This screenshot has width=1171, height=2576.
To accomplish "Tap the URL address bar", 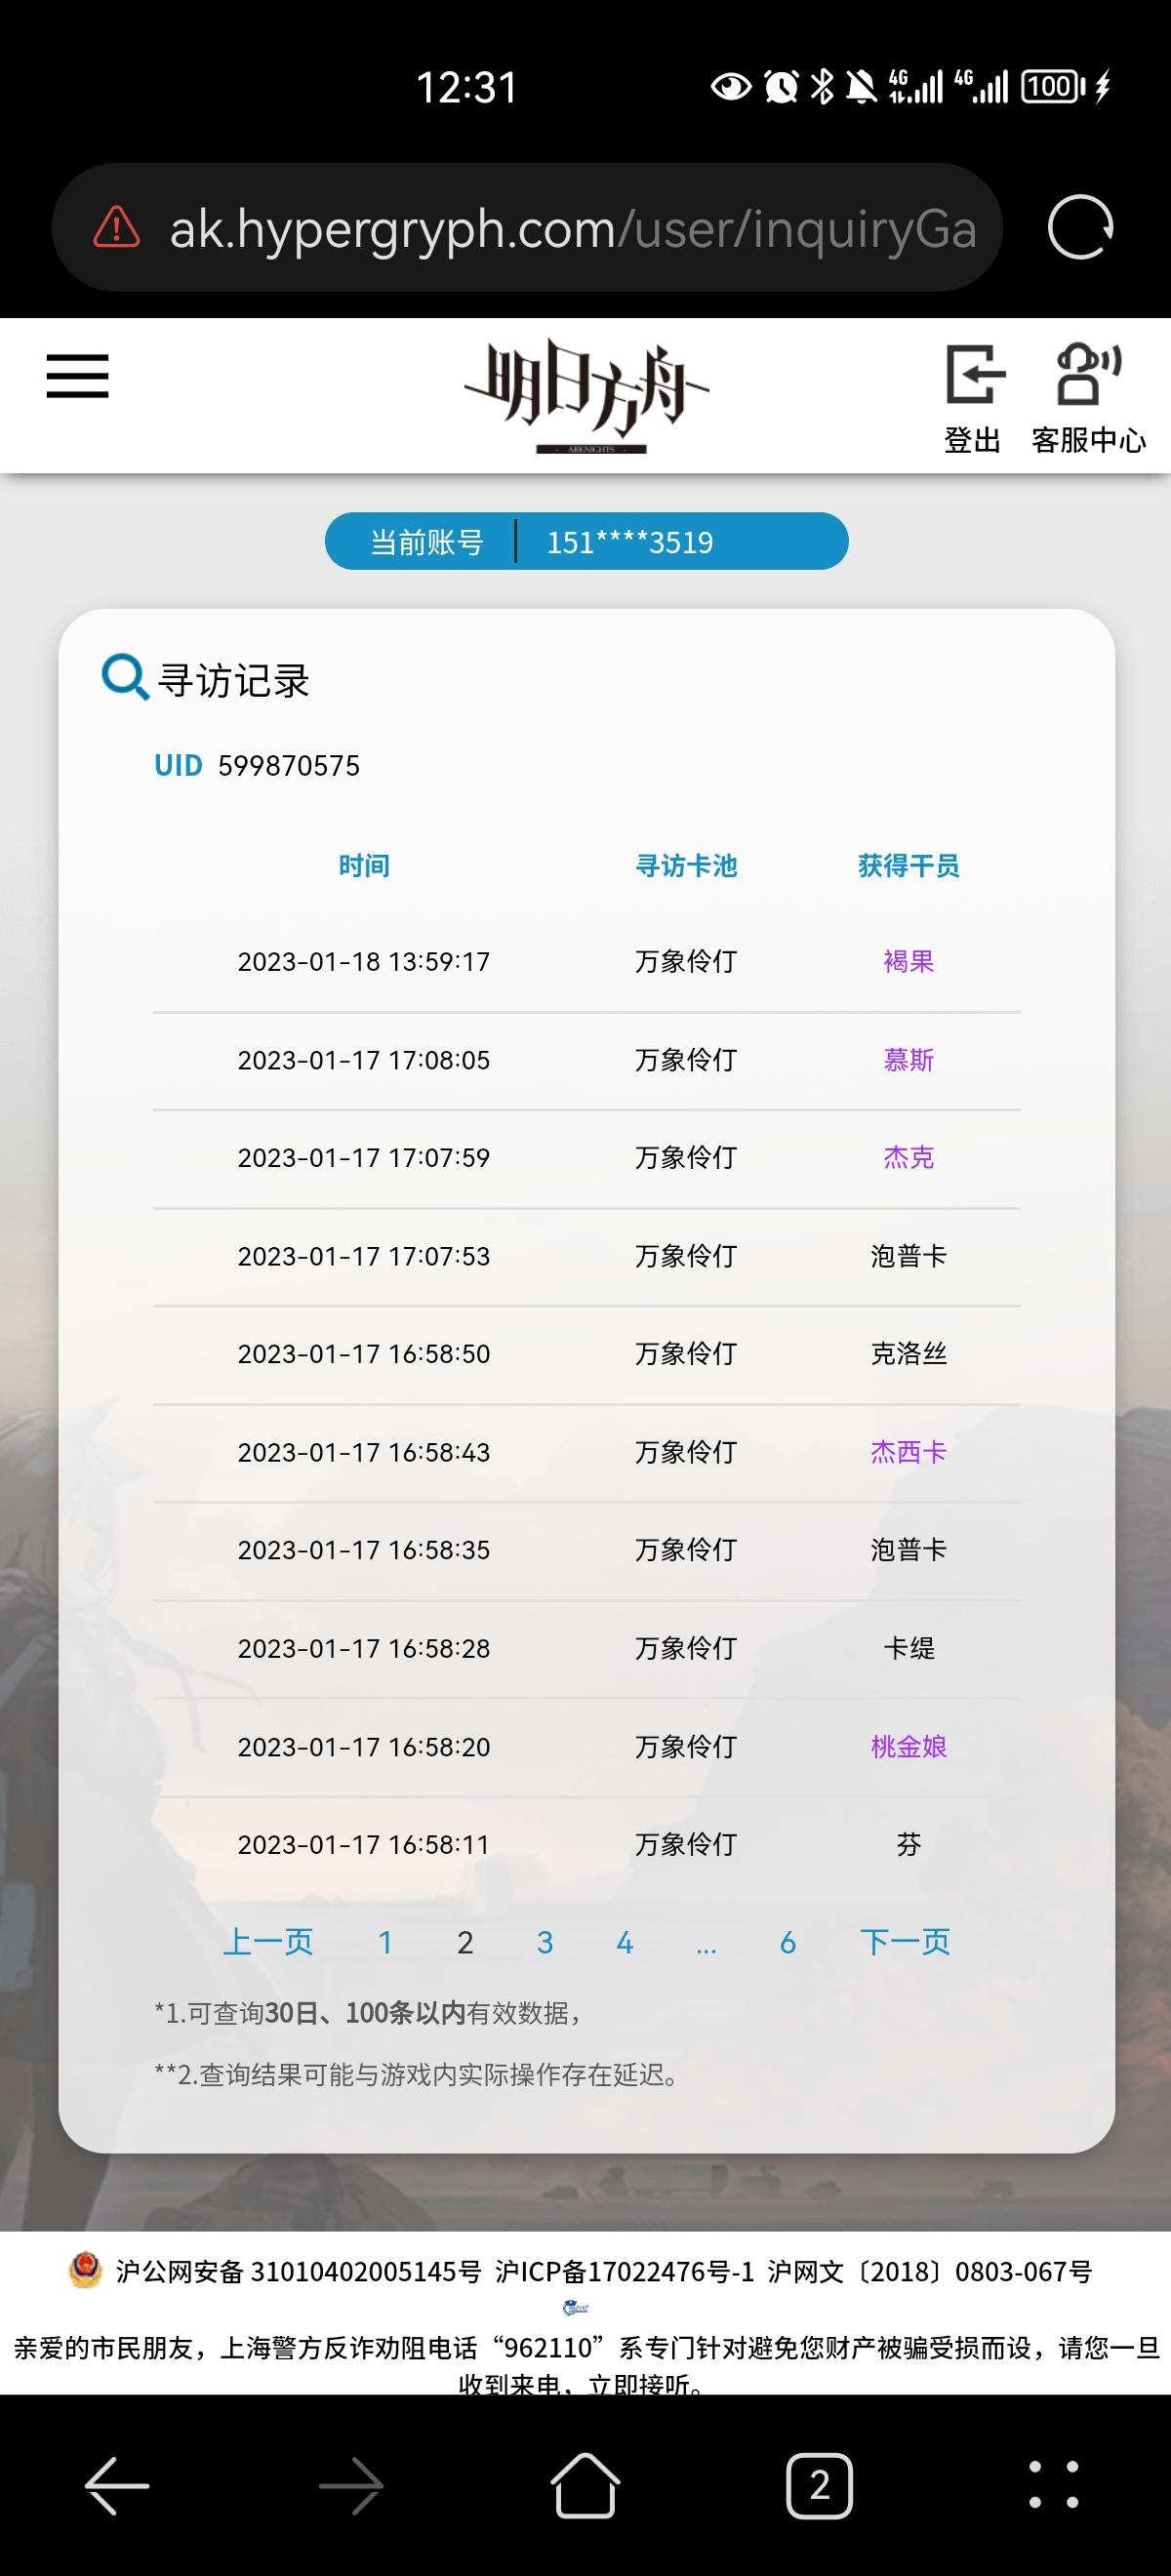I will tap(570, 229).
